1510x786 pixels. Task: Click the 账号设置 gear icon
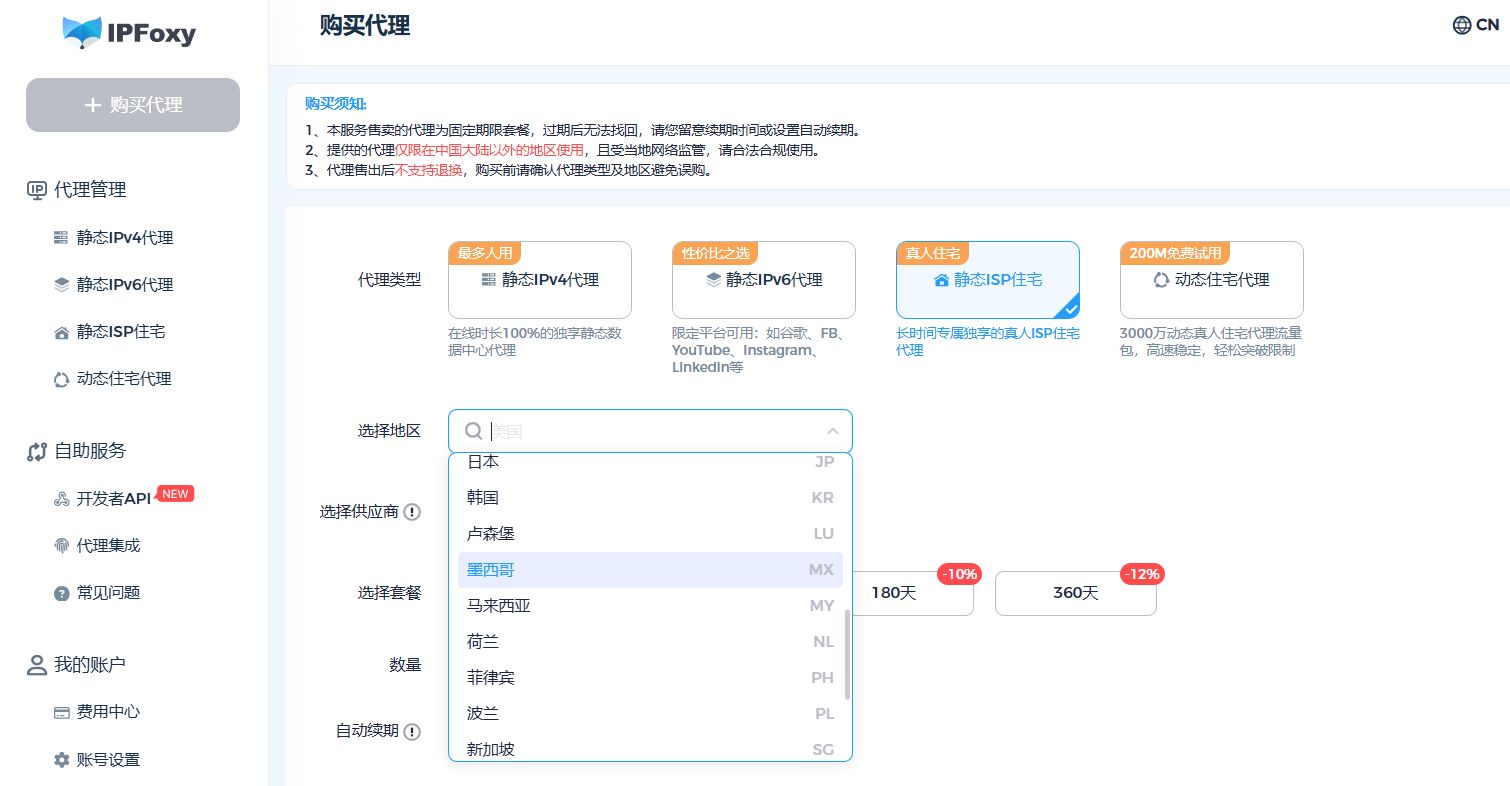pyautogui.click(x=61, y=760)
